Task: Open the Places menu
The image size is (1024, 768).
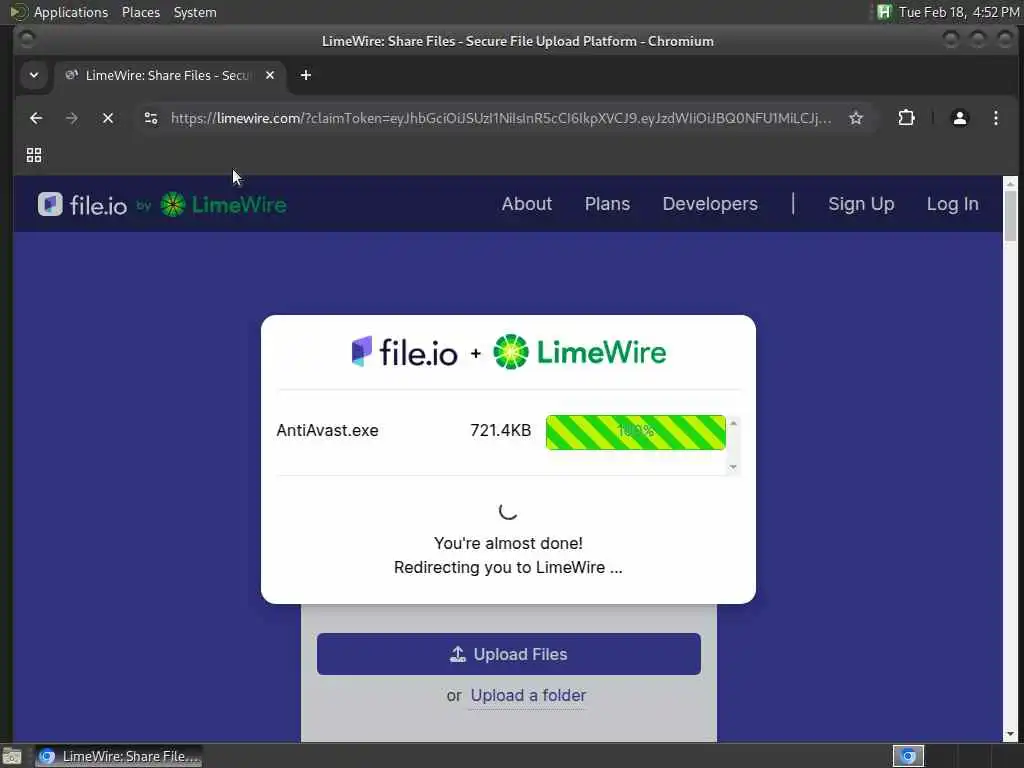Action: (x=140, y=12)
